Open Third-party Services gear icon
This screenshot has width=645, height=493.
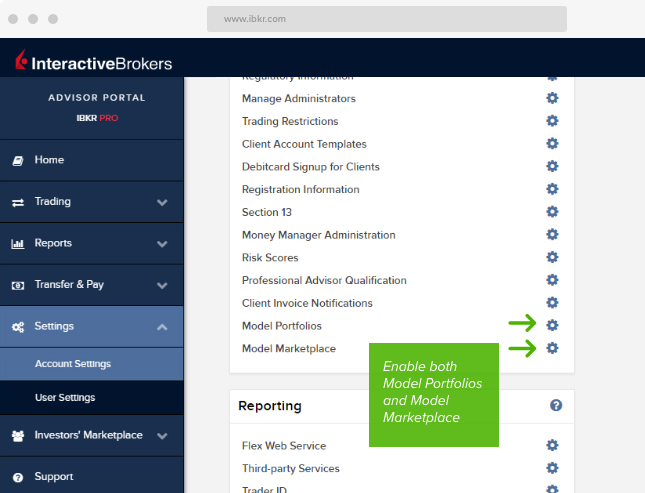pyautogui.click(x=552, y=468)
